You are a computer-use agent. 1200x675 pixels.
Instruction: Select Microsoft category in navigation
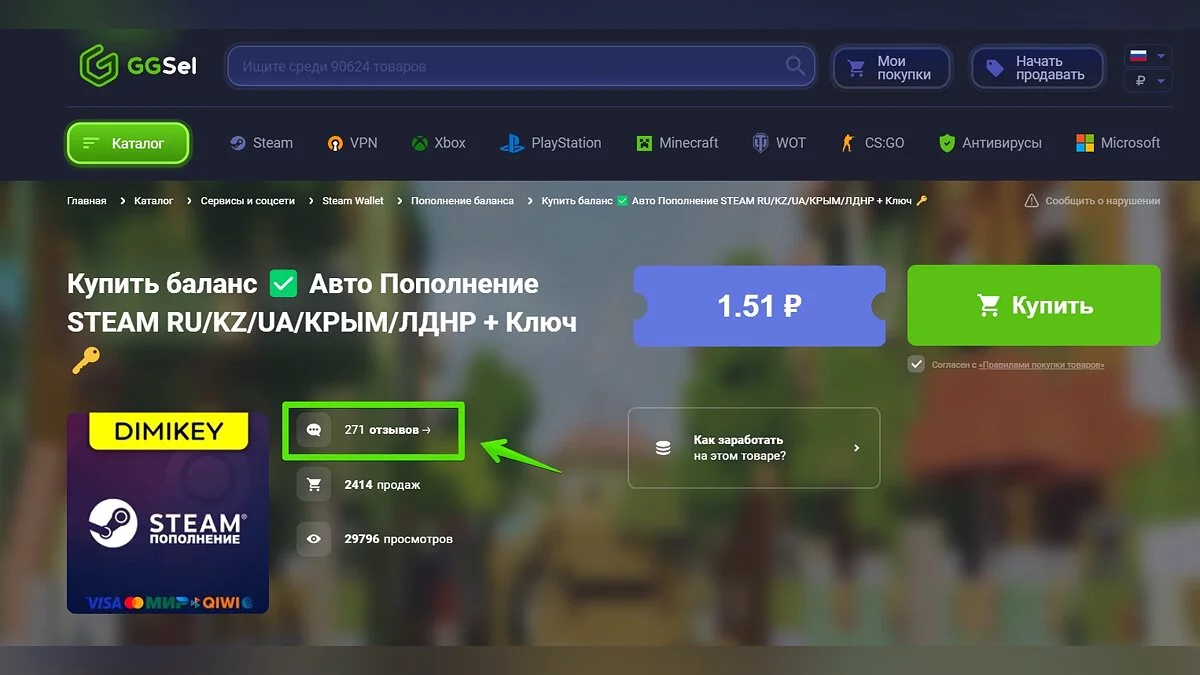(1117, 143)
